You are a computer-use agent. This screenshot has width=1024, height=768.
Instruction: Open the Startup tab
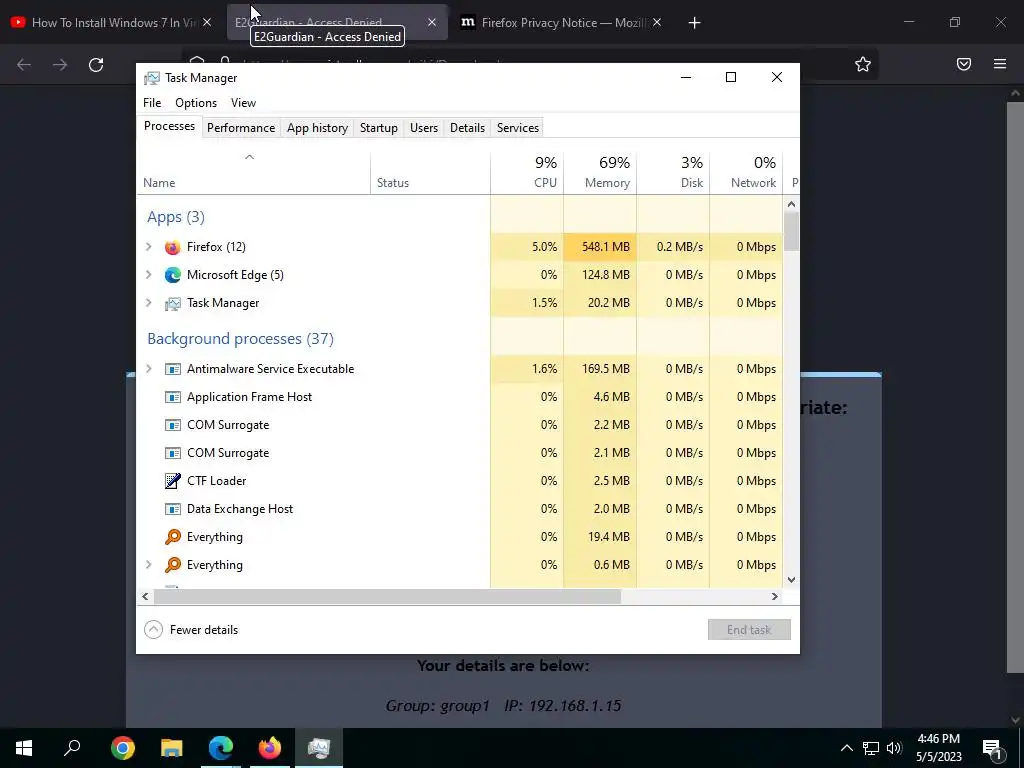point(379,128)
